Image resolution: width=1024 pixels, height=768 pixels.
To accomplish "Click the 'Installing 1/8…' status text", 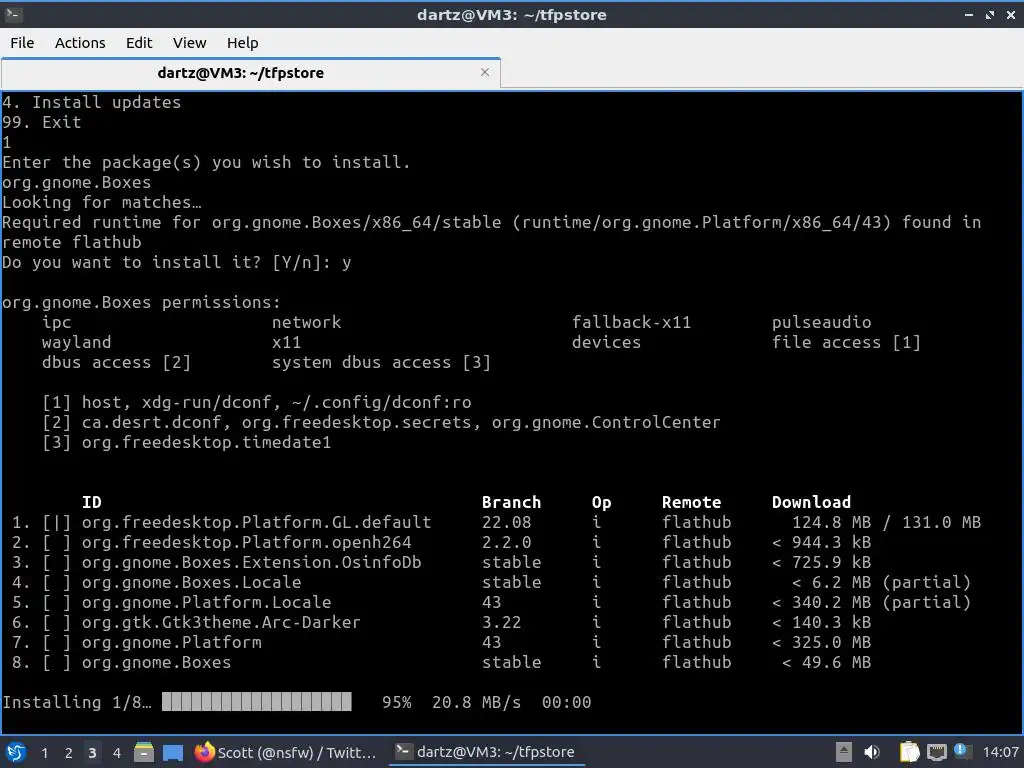I will click(x=77, y=702).
